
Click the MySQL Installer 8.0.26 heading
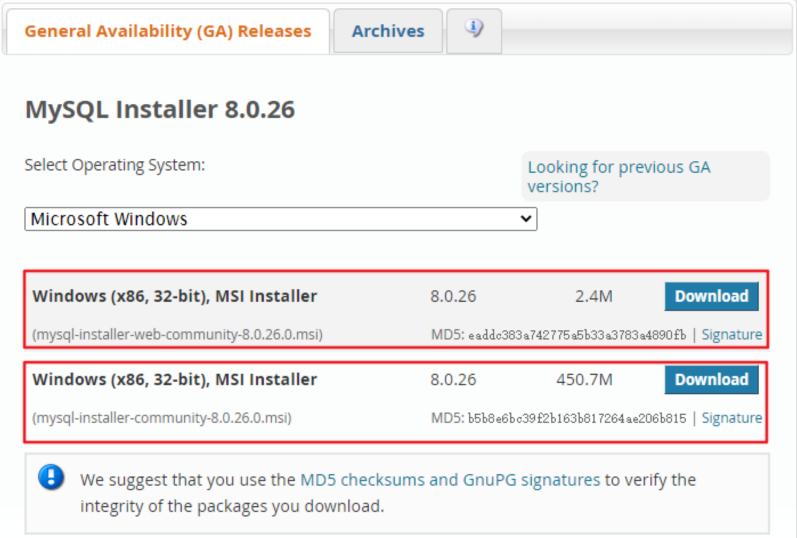coord(160,109)
